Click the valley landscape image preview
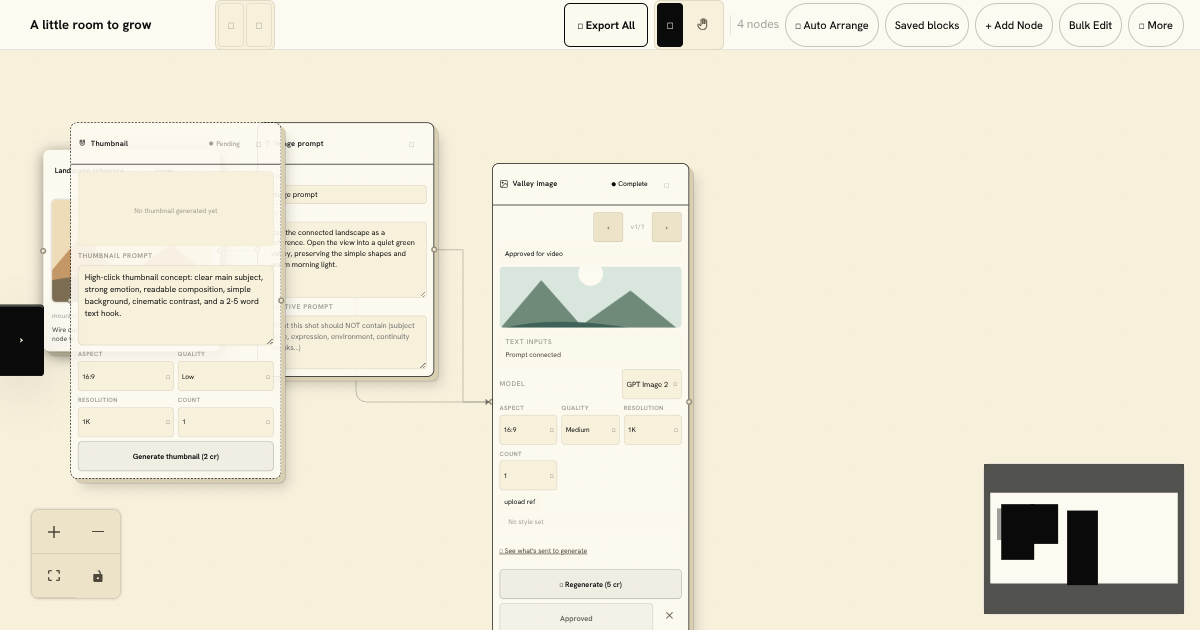 590,297
